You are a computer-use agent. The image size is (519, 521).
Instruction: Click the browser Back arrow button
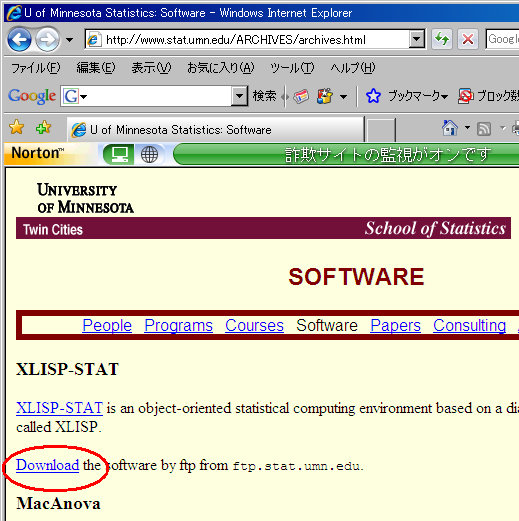19,40
